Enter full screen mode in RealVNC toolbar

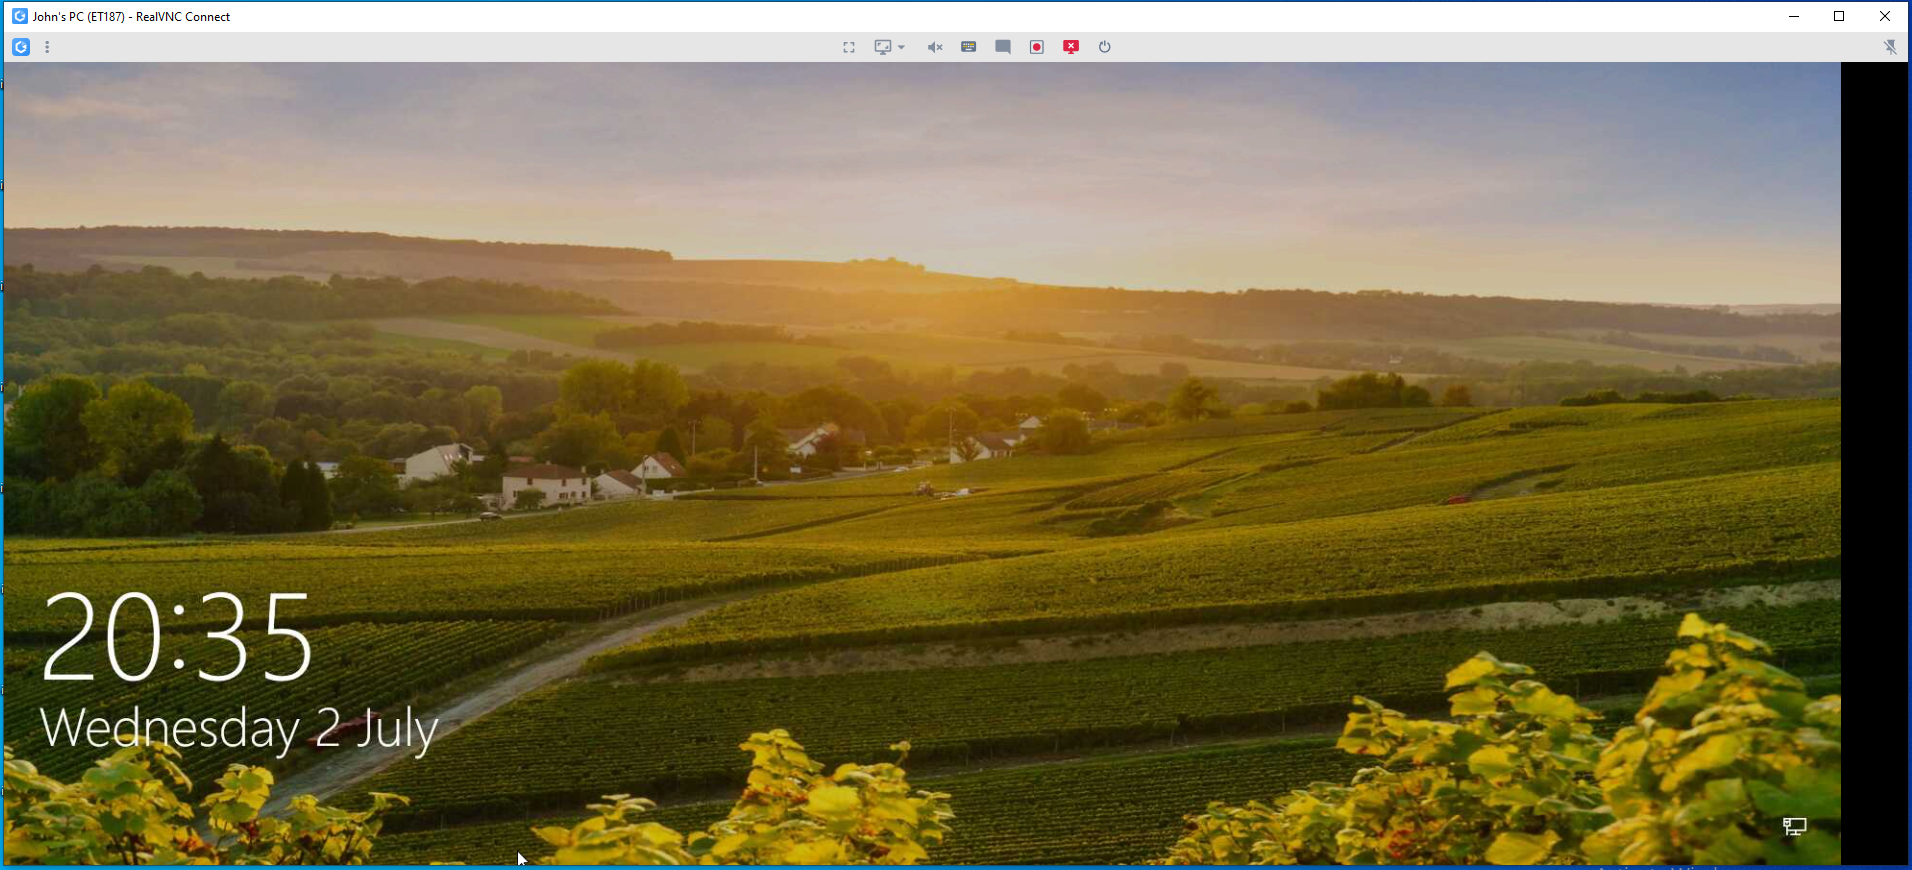pos(849,47)
